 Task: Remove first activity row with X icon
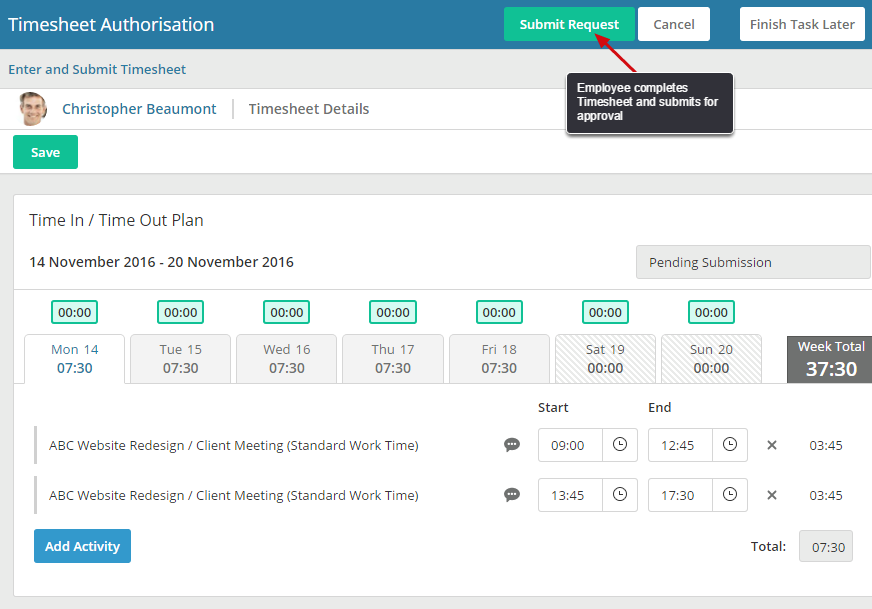[x=772, y=445]
